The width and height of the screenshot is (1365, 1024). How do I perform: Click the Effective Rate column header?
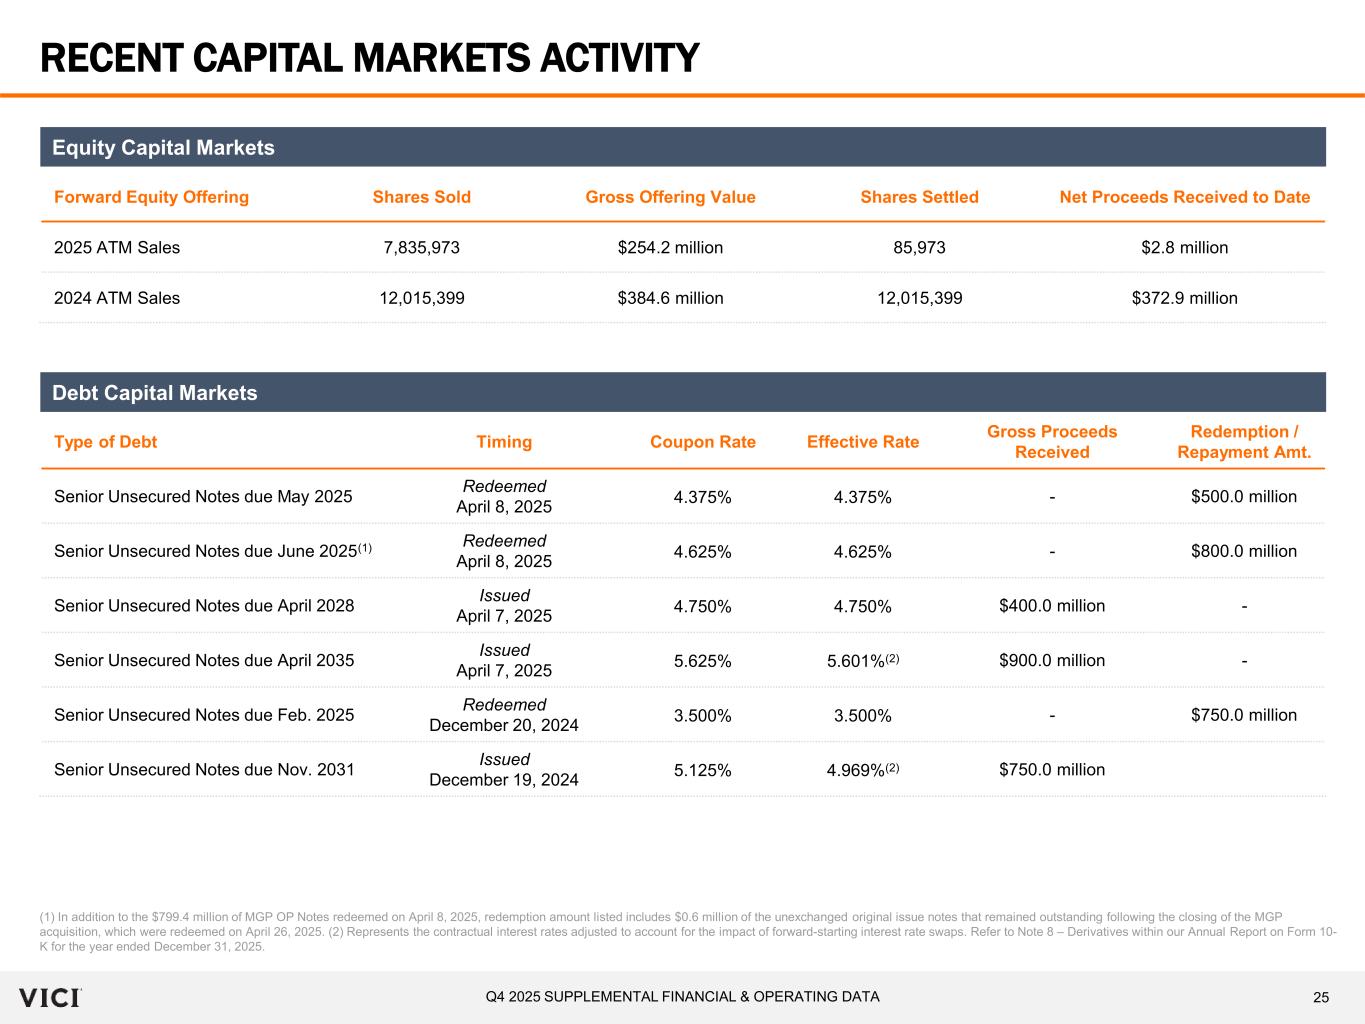(862, 442)
